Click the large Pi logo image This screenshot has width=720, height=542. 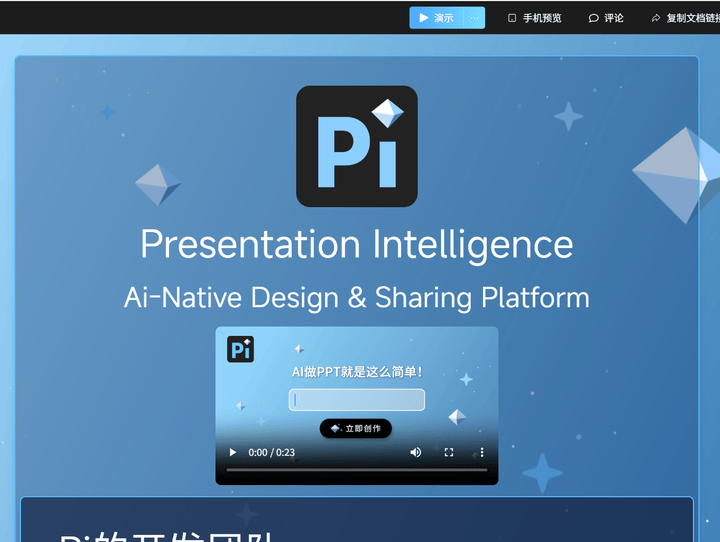tap(357, 146)
